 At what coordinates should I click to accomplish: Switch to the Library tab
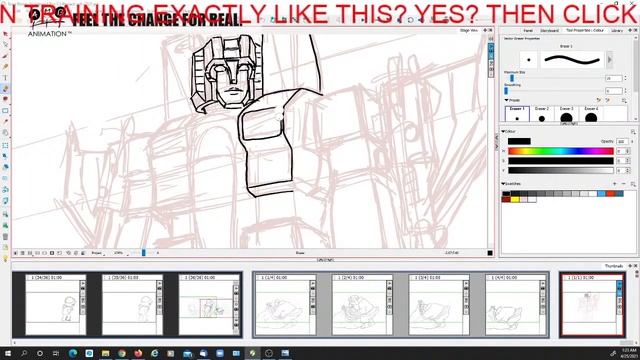(617, 31)
